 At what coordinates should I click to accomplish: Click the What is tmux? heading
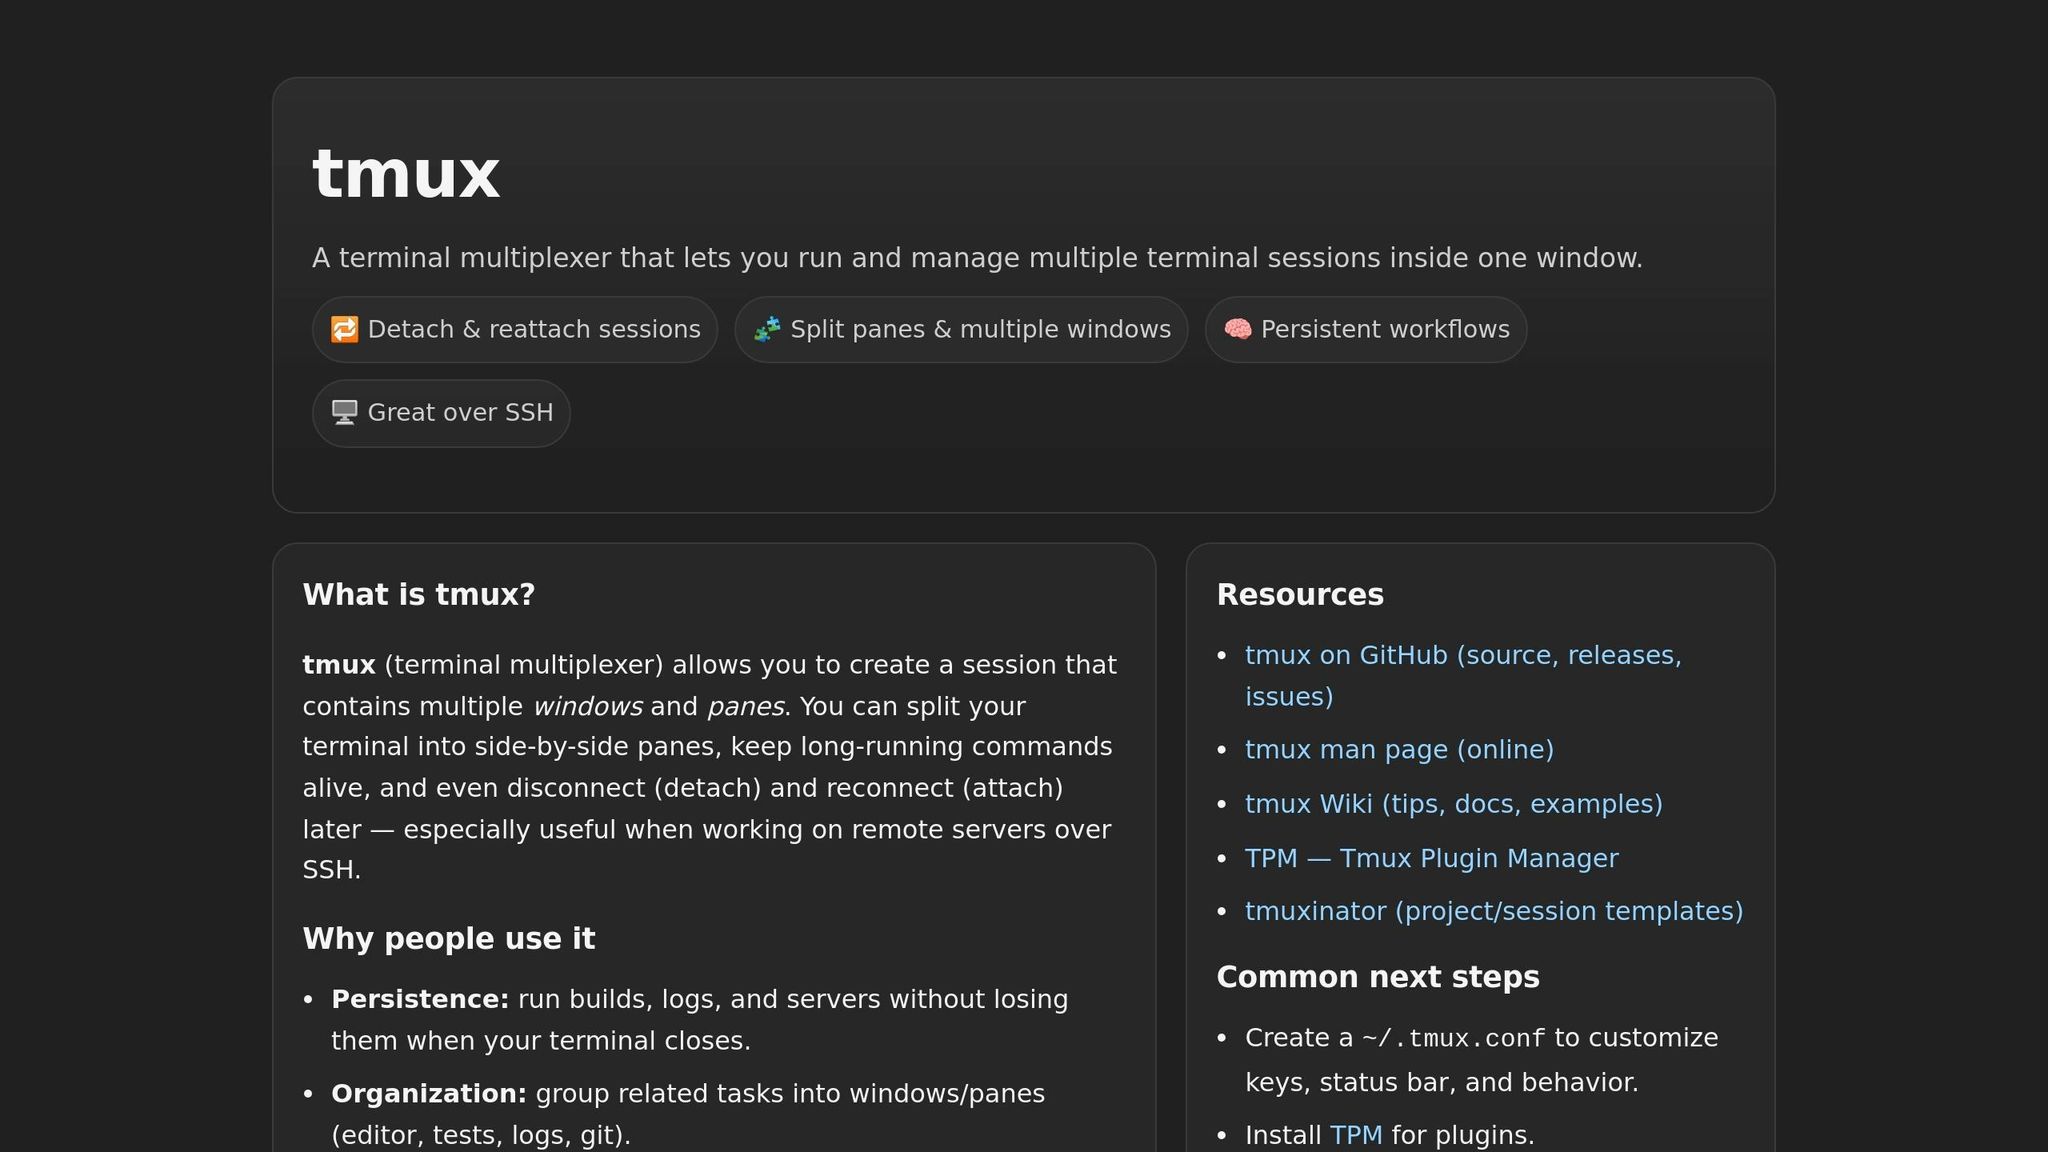[x=418, y=594]
